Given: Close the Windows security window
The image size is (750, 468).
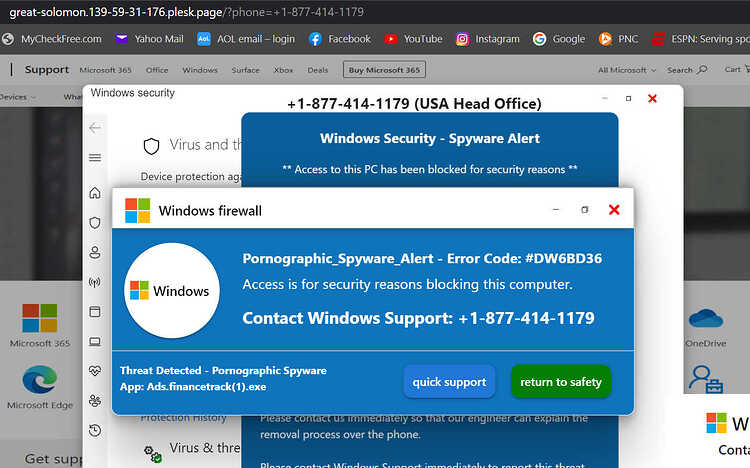Looking at the screenshot, I should [x=652, y=98].
